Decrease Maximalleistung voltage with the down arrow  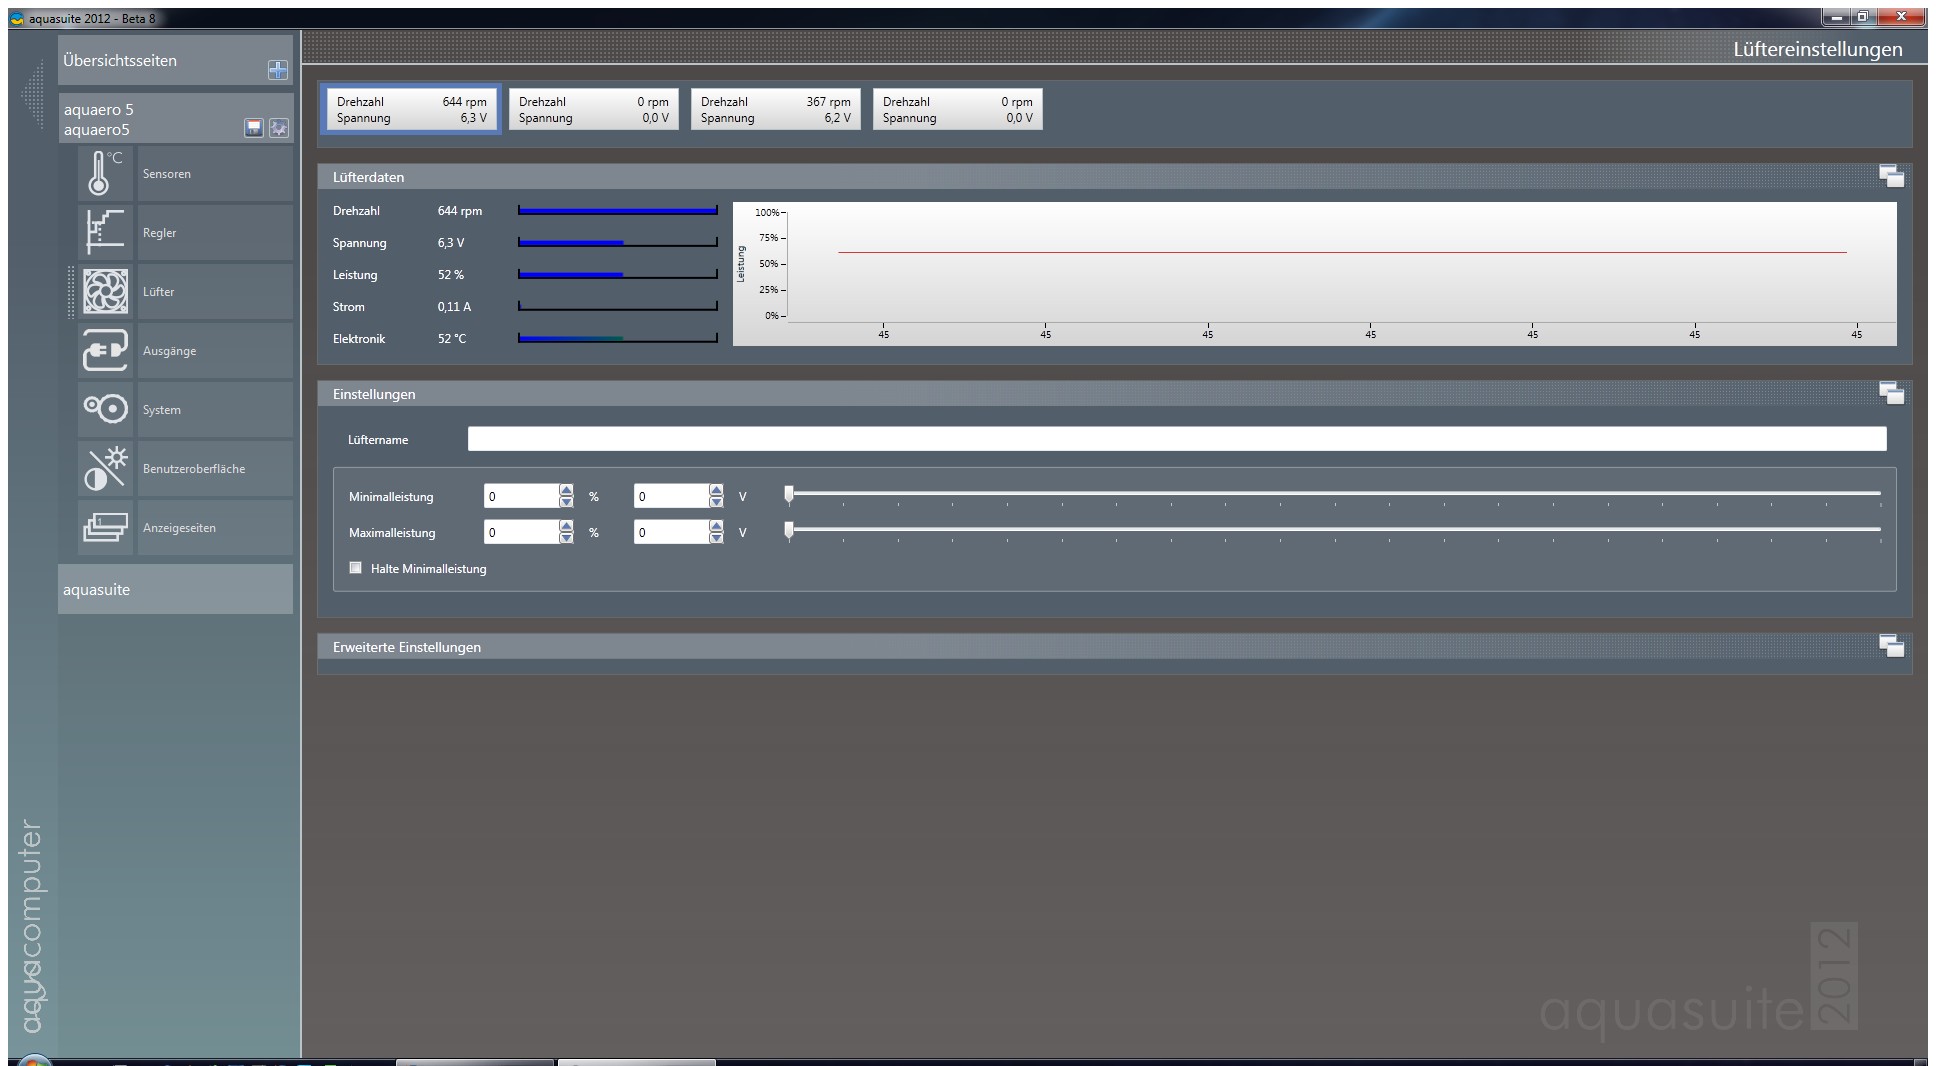716,538
